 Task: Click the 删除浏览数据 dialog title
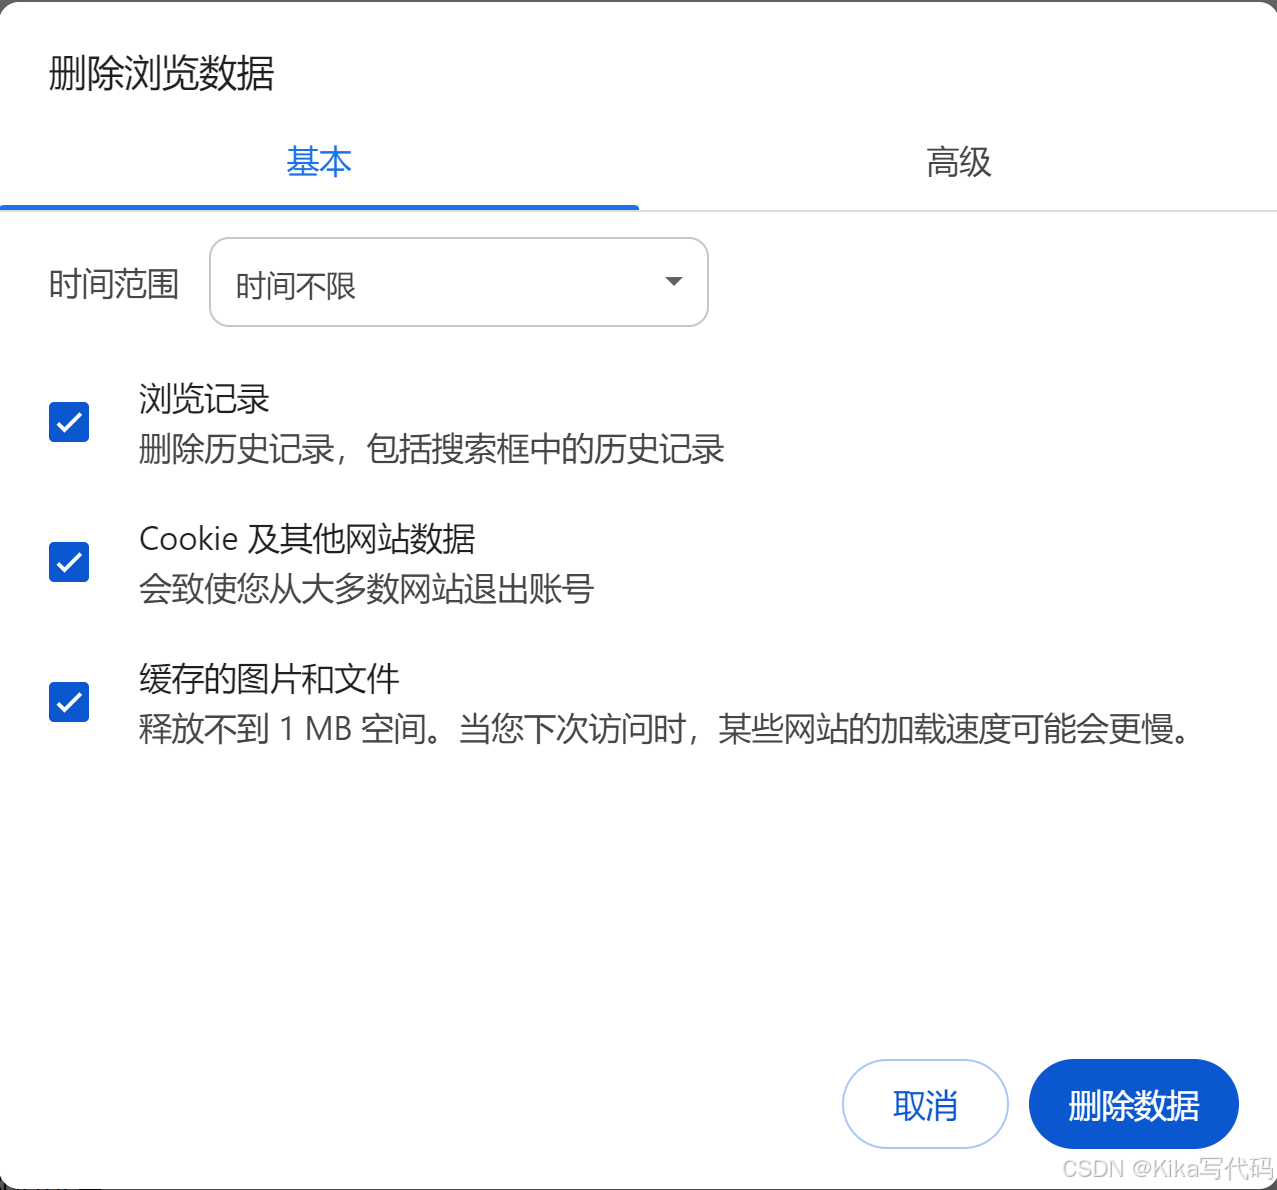[161, 74]
